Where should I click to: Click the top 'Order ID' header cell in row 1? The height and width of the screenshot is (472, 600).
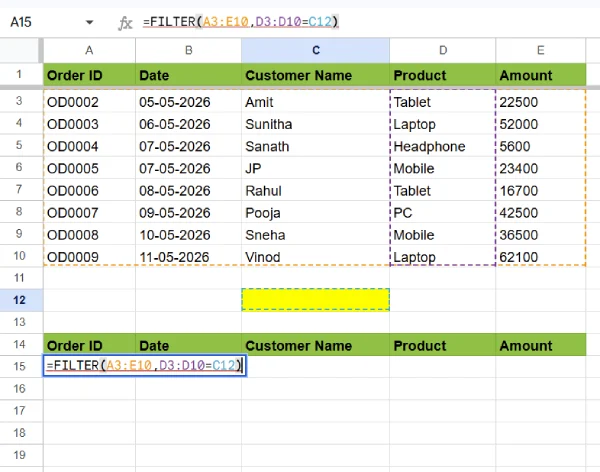[x=89, y=75]
